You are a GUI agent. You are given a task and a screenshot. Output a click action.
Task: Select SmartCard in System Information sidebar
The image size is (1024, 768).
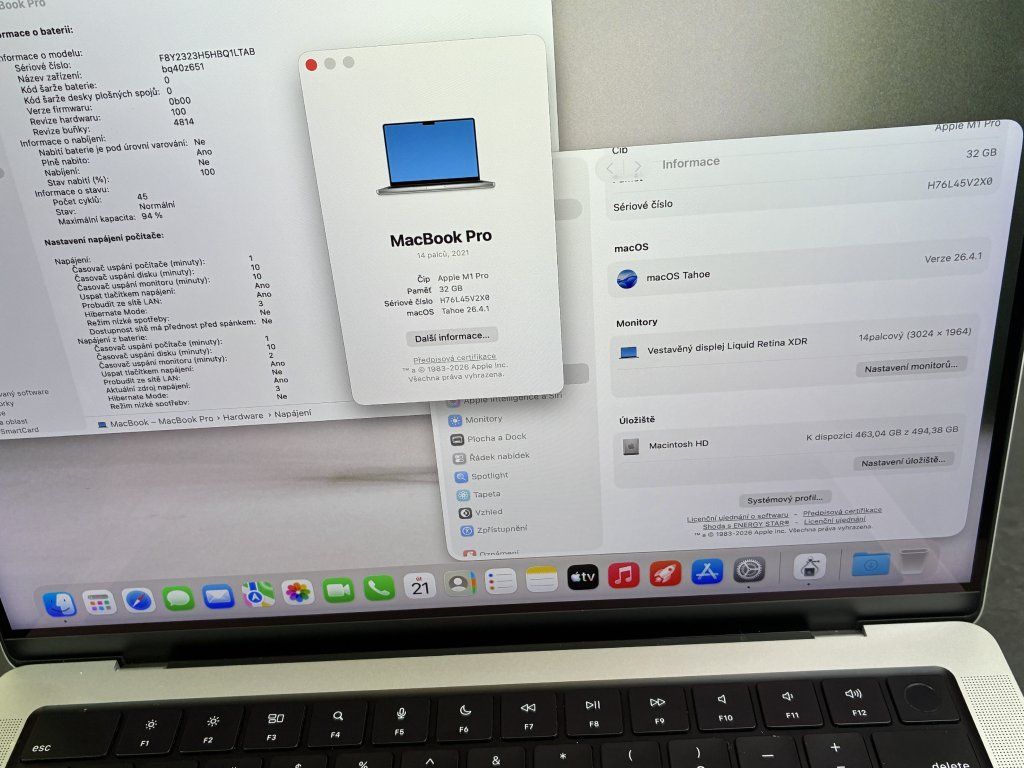click(20, 431)
